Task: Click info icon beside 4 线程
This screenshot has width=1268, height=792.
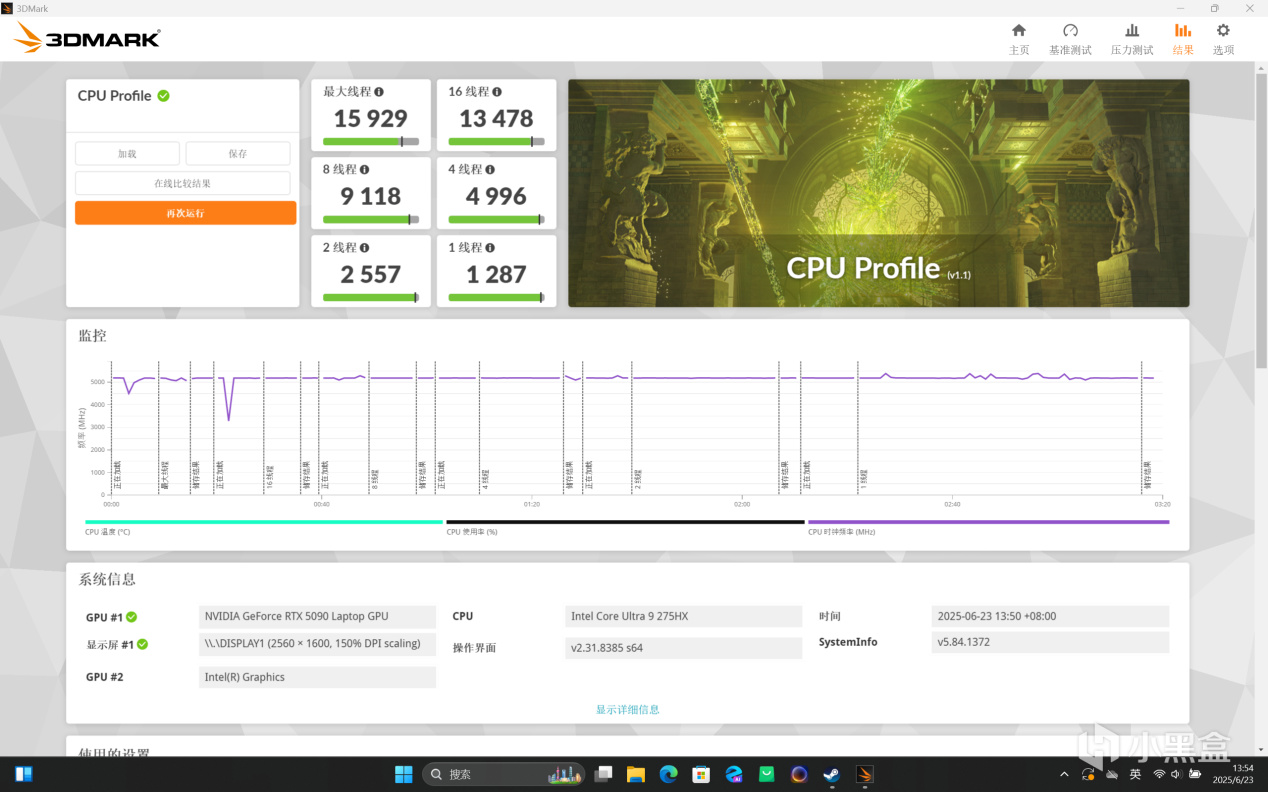Action: 490,170
